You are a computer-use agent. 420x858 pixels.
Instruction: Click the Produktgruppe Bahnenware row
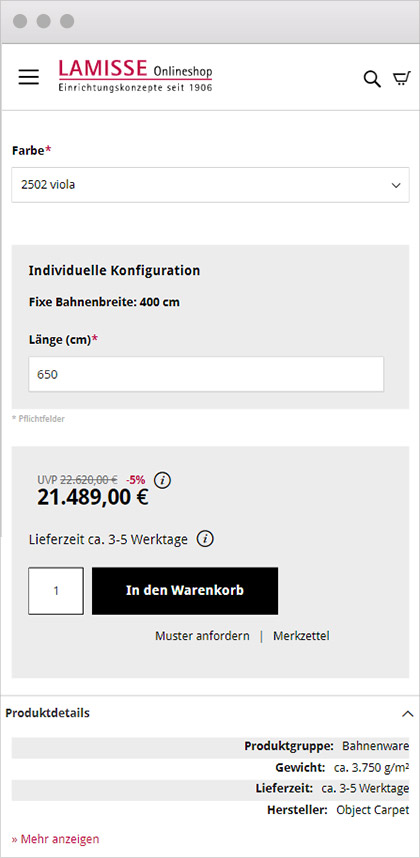tap(210, 746)
